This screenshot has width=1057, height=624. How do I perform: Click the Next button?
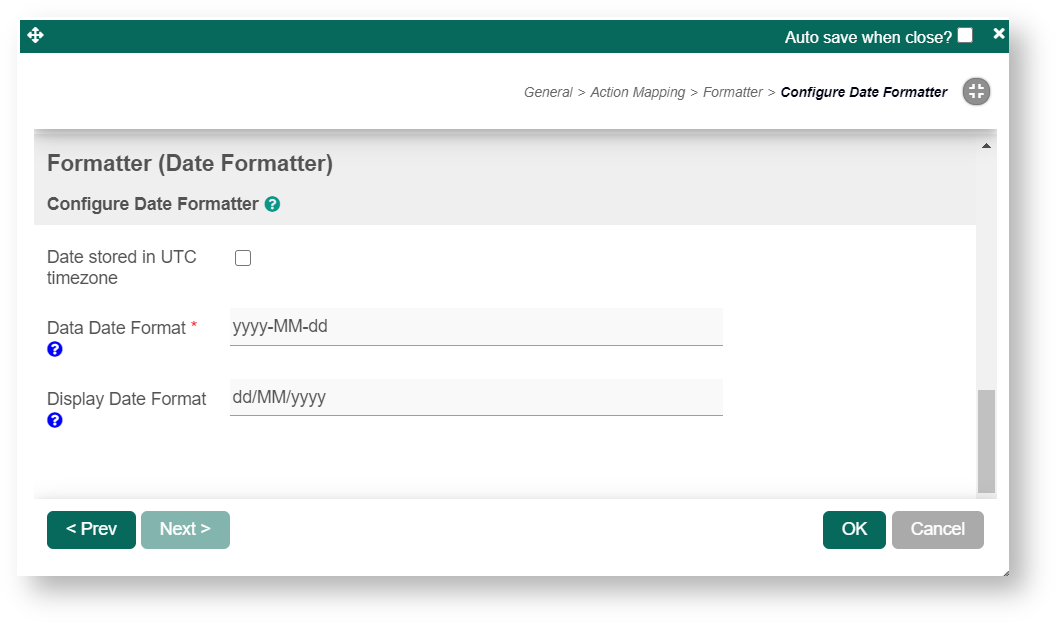[185, 529]
